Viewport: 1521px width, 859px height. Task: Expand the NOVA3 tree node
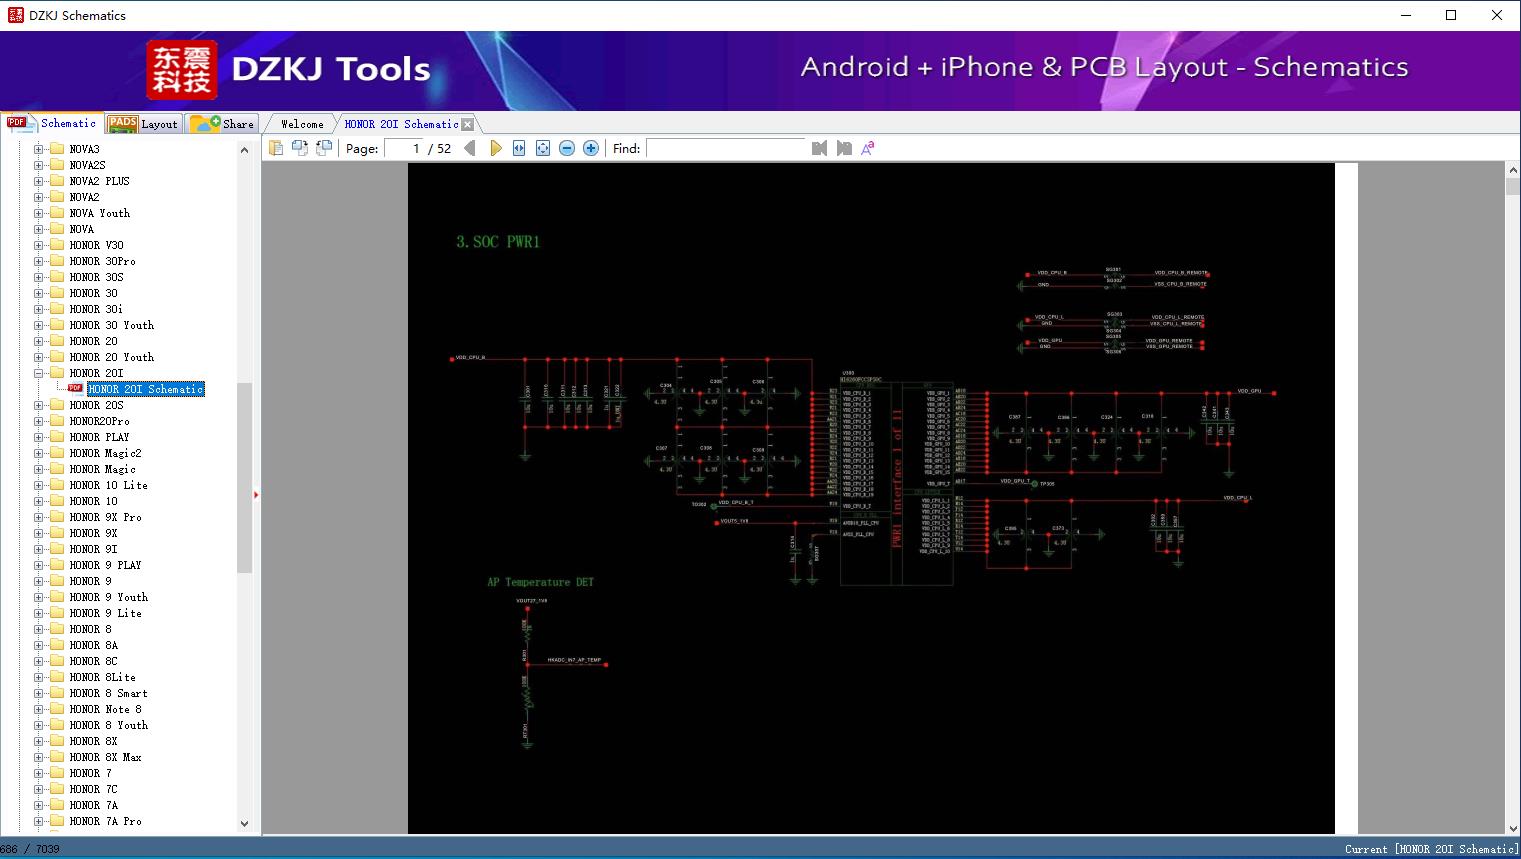point(39,149)
